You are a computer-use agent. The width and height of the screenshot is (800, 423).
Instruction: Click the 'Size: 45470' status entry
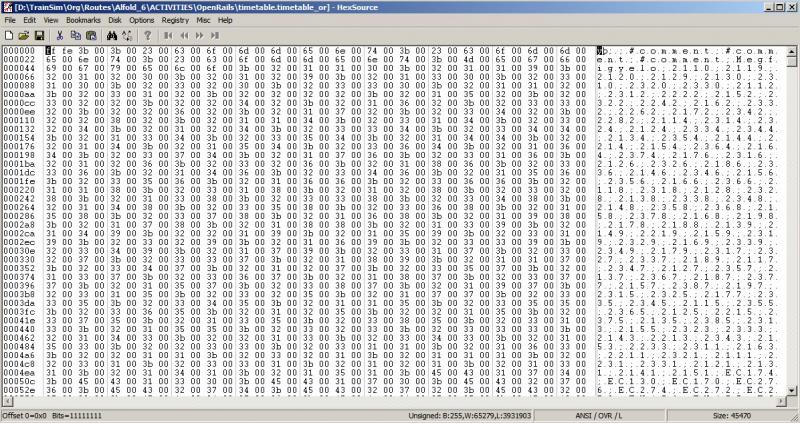click(x=732, y=415)
